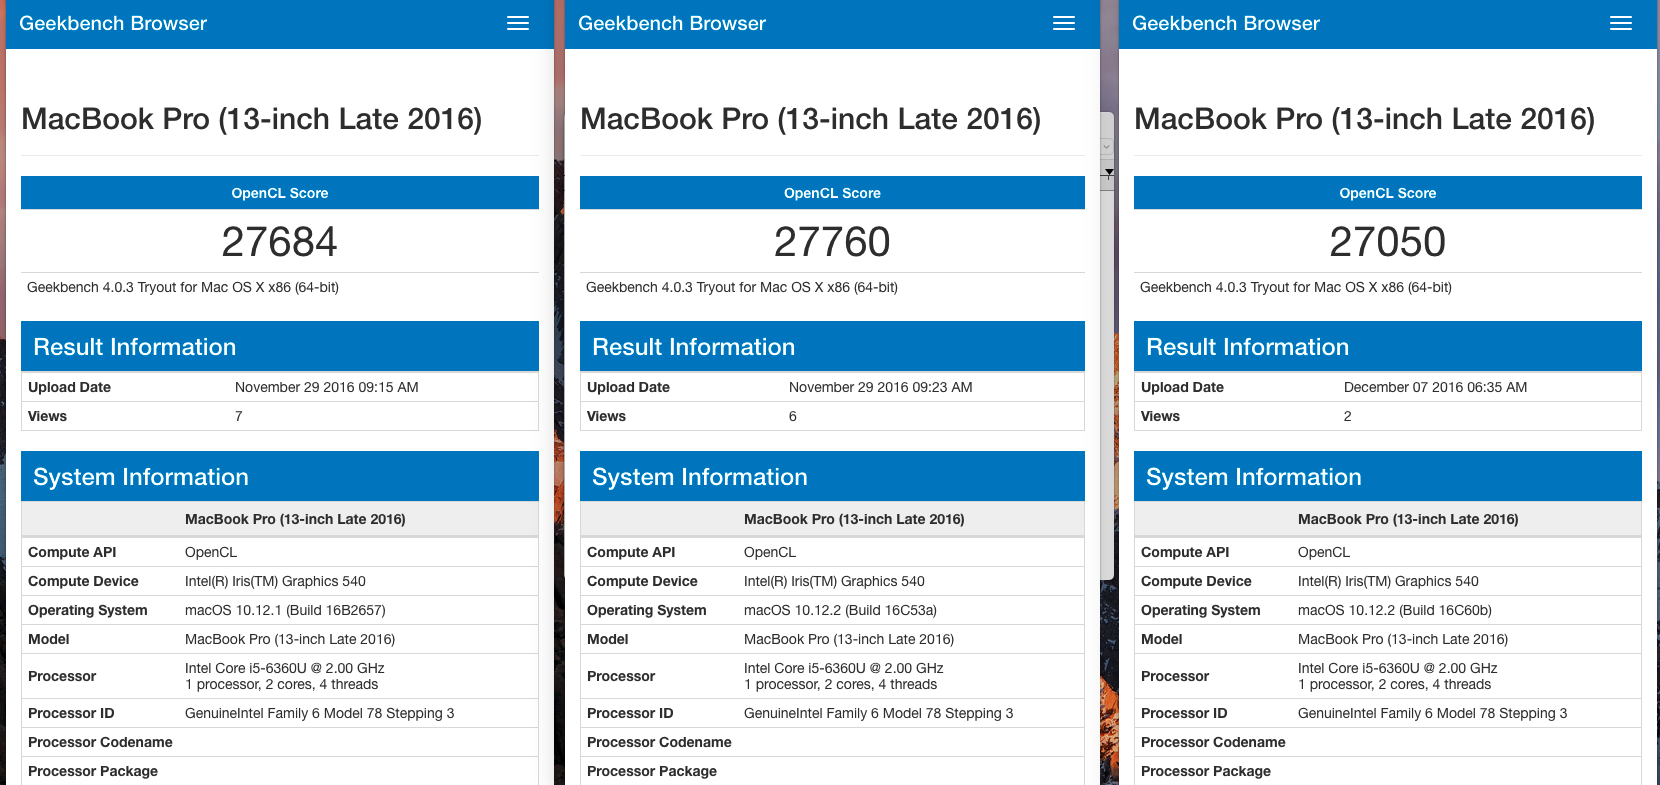The width and height of the screenshot is (1660, 785).
Task: Click Result Information heading in the 27760 window
Action: click(694, 347)
